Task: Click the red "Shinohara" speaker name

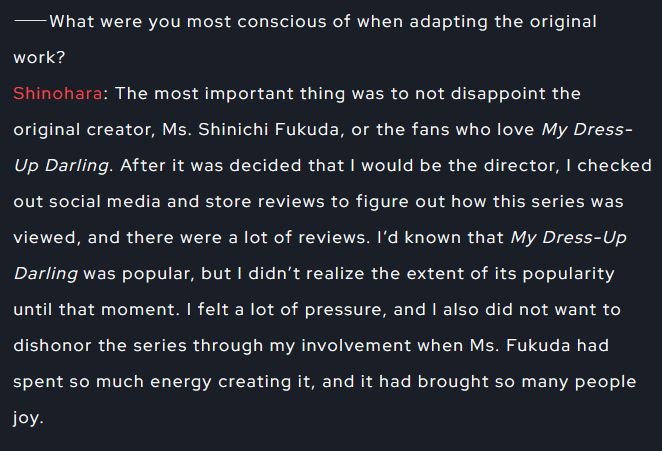Action: click(x=57, y=93)
